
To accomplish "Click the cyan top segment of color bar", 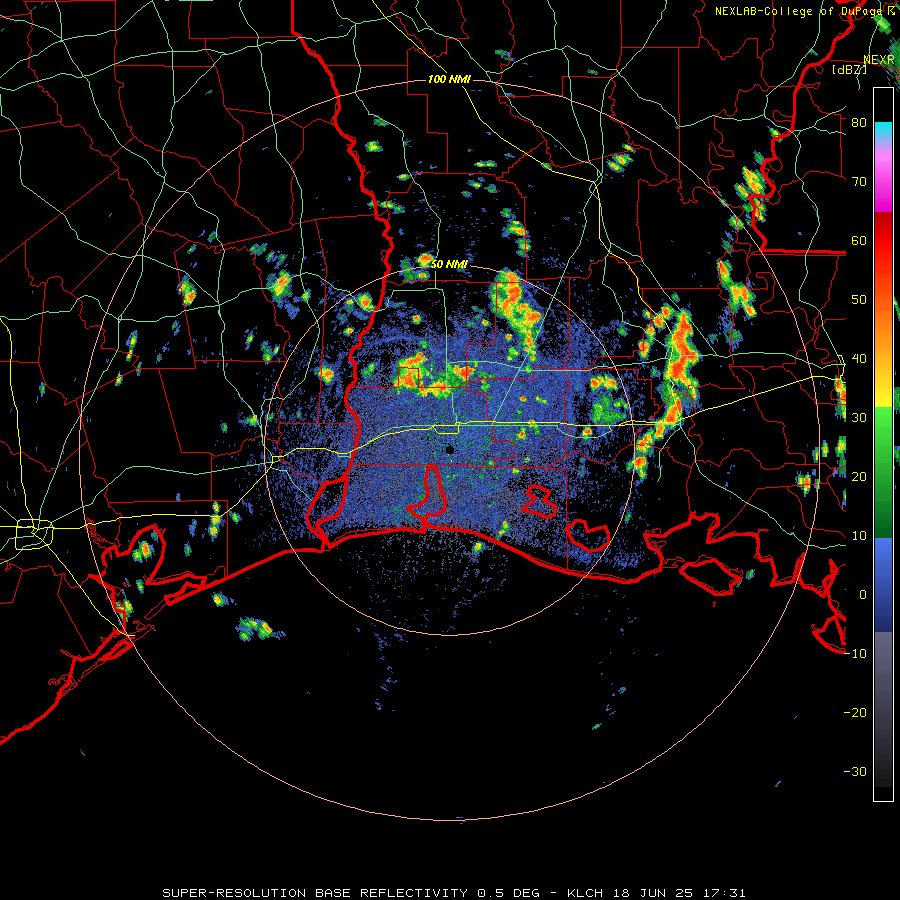I will pos(883,130).
